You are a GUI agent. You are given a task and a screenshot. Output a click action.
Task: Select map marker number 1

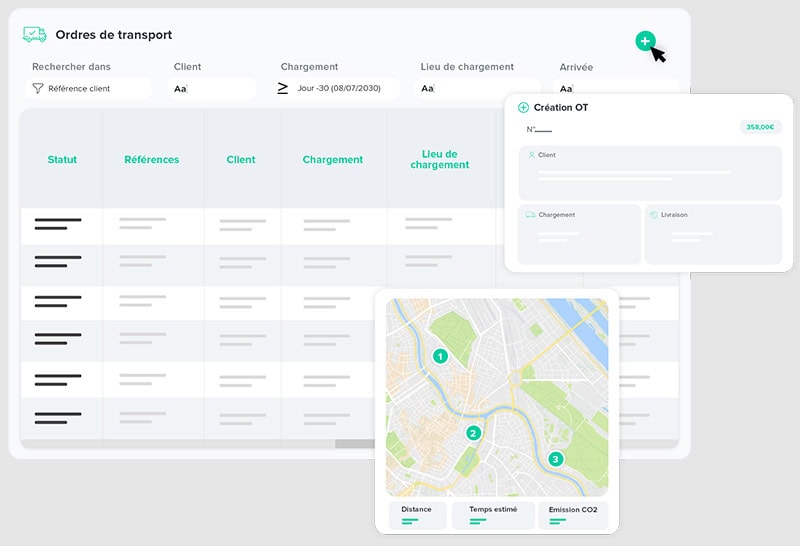pos(439,356)
